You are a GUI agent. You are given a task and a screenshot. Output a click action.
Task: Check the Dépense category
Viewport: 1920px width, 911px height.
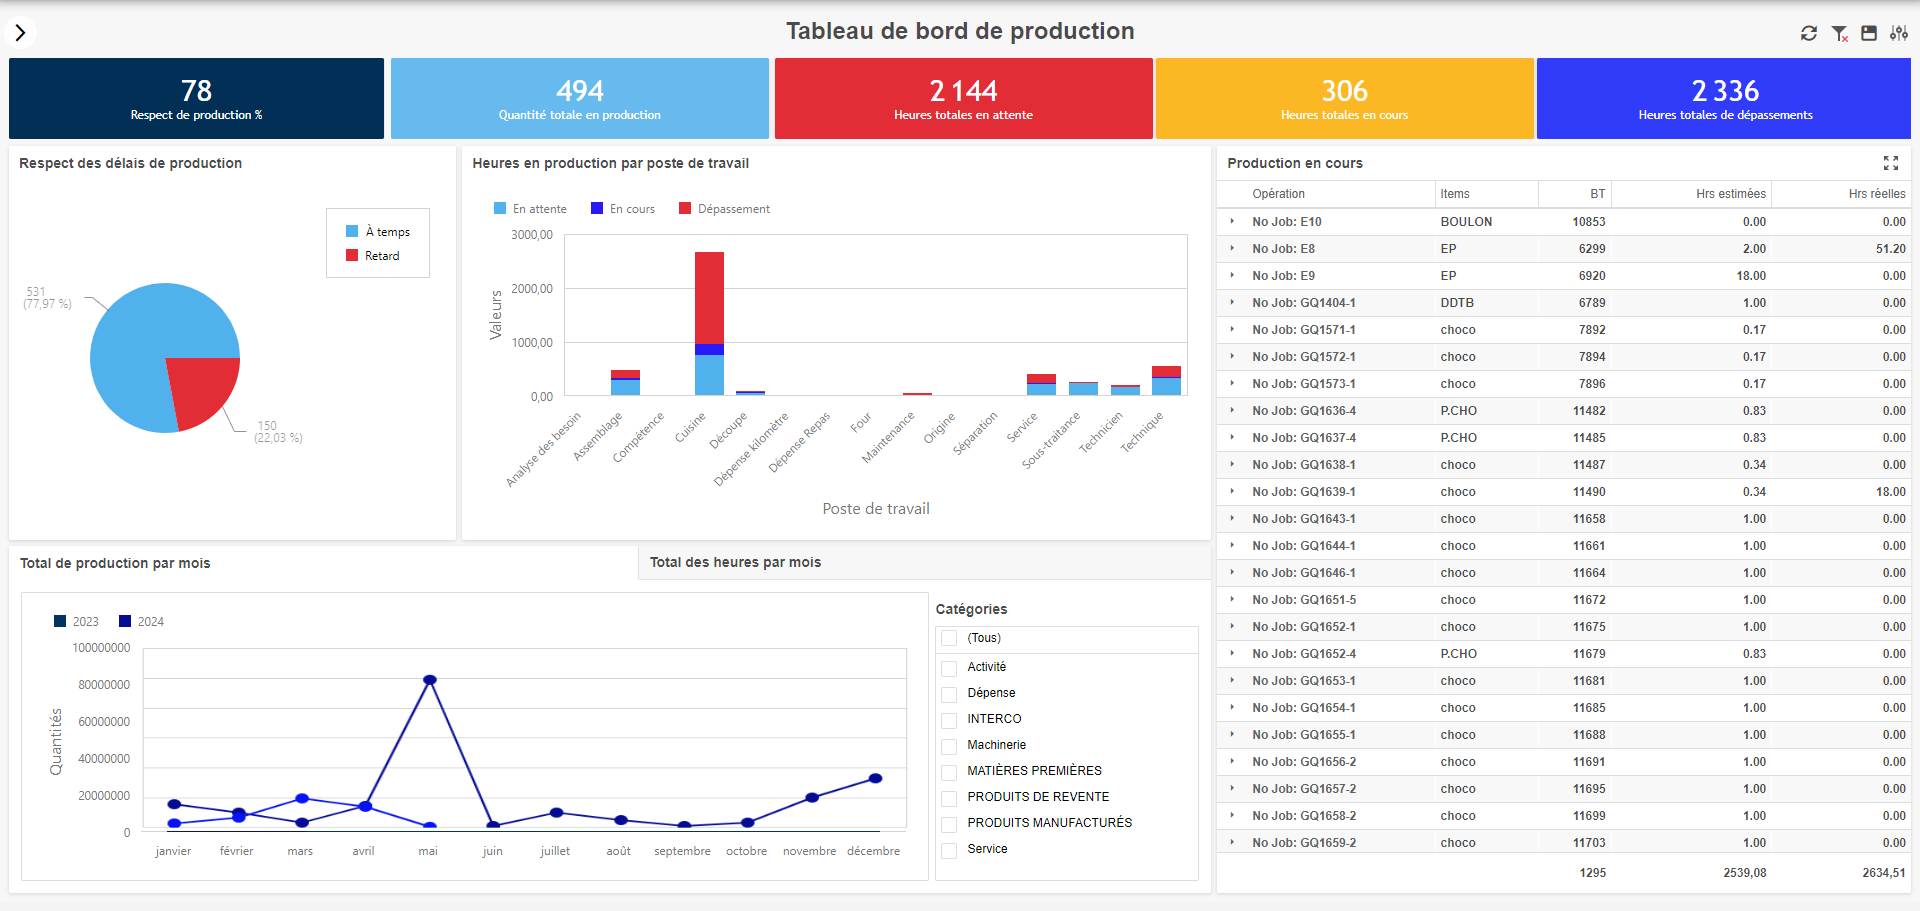tap(950, 694)
